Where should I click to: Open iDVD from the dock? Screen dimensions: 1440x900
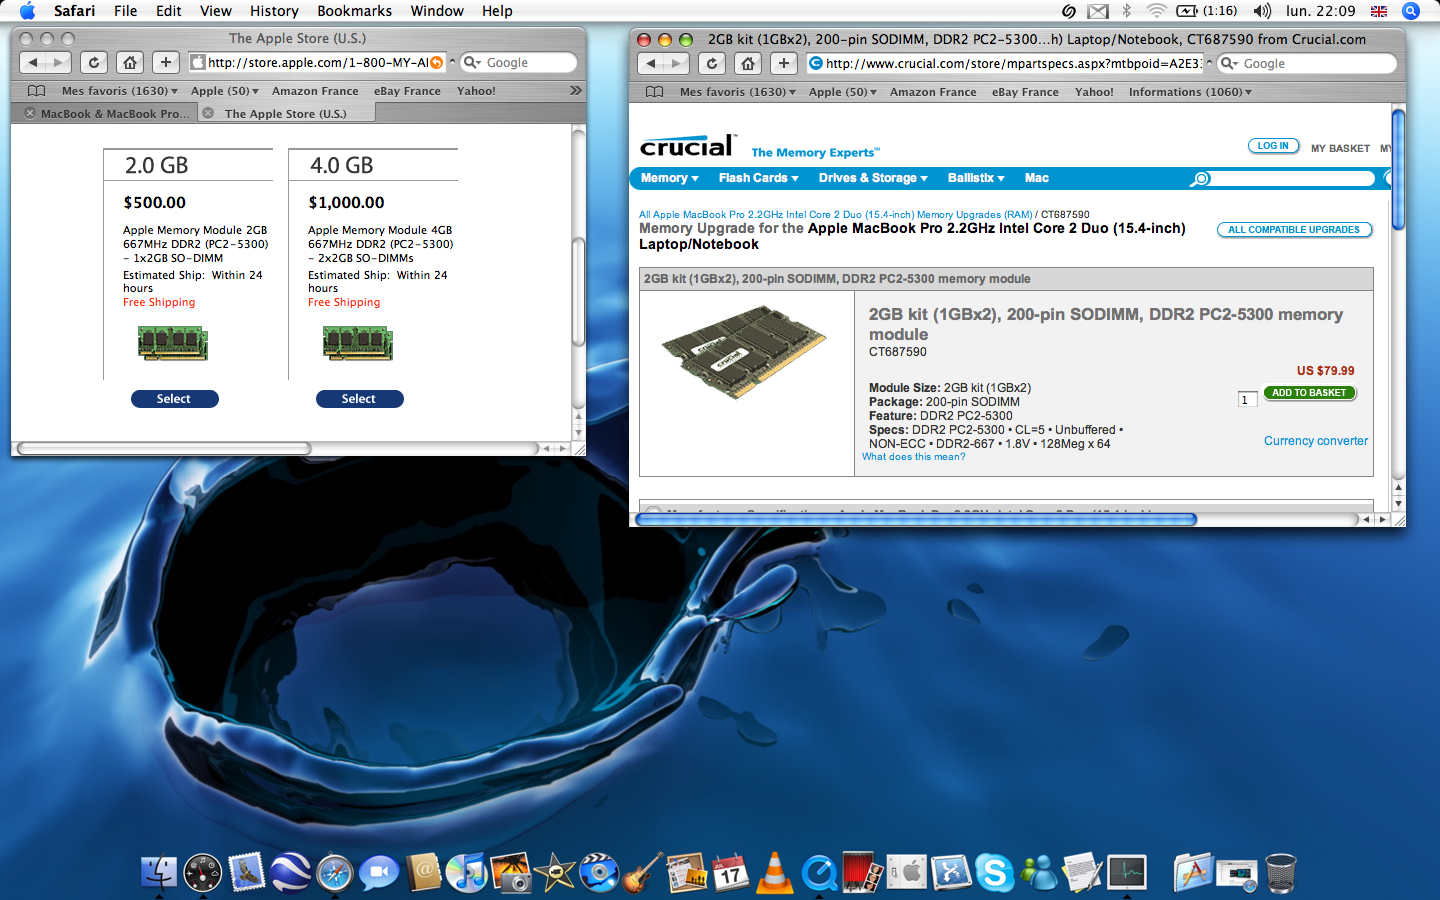coord(599,872)
